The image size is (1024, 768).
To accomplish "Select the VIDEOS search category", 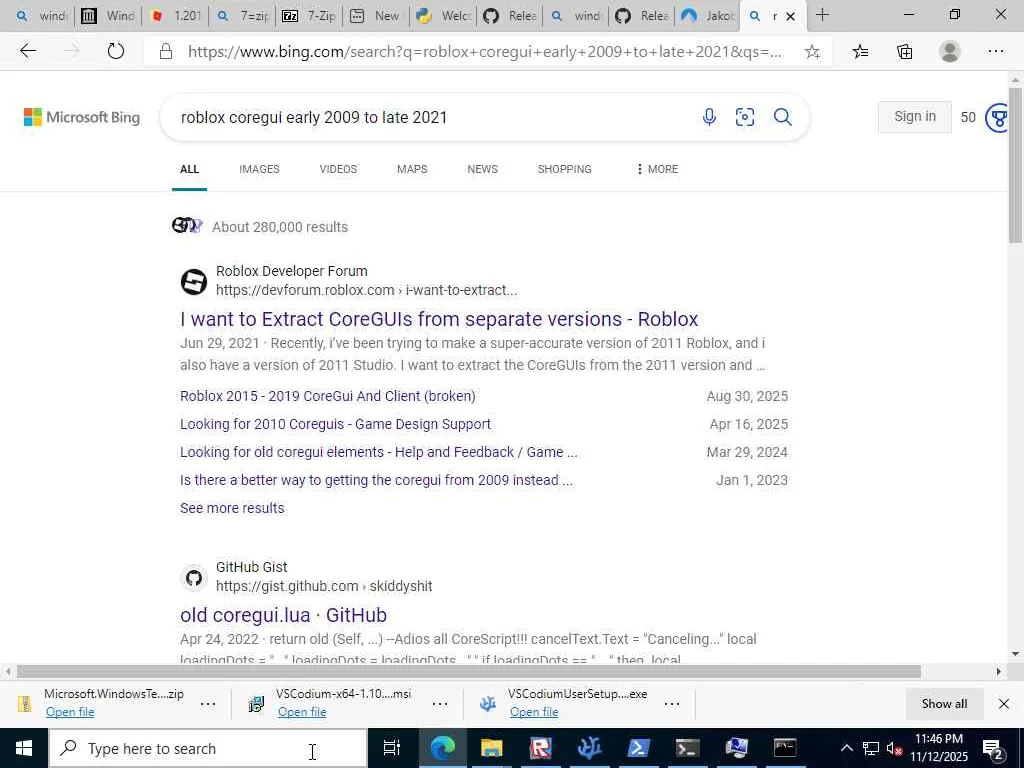I will [338, 169].
